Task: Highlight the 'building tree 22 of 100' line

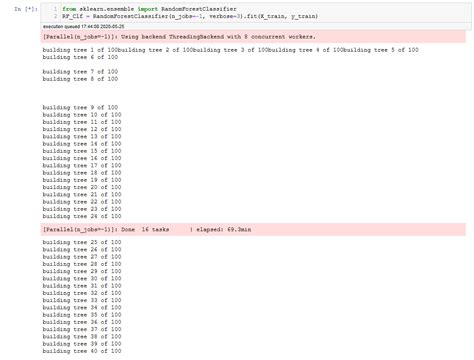Action: coord(82,202)
